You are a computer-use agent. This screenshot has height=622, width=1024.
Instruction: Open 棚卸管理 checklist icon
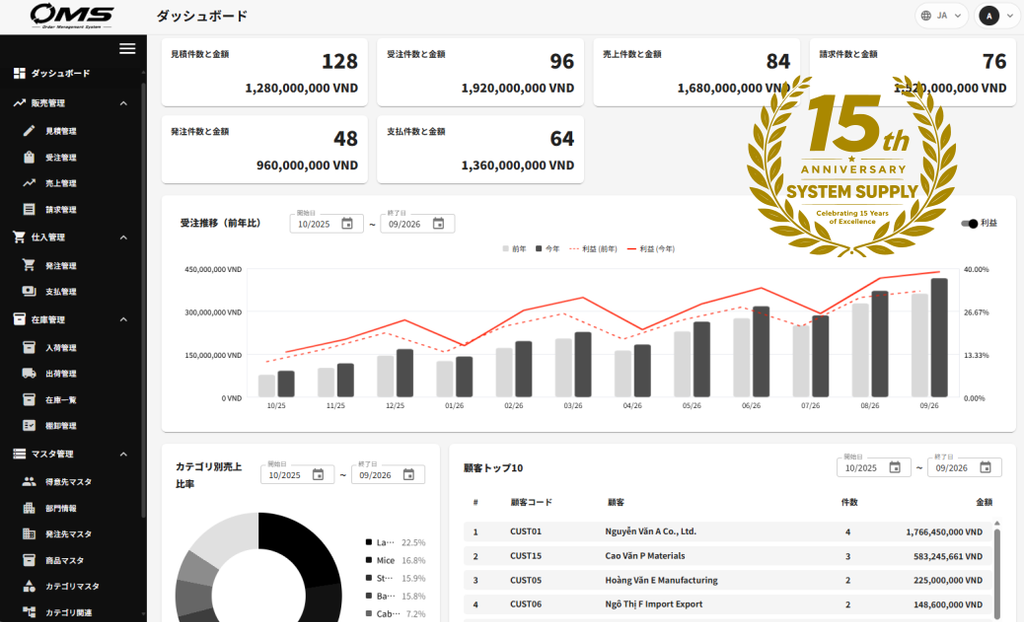click(29, 425)
